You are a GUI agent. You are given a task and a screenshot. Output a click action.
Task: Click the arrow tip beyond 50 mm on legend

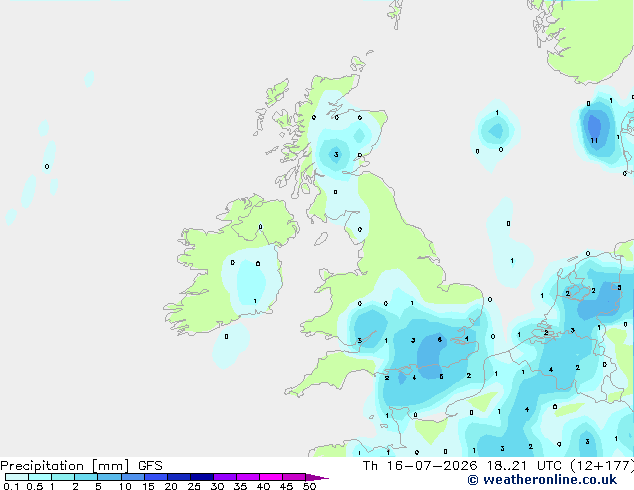pos(317,477)
